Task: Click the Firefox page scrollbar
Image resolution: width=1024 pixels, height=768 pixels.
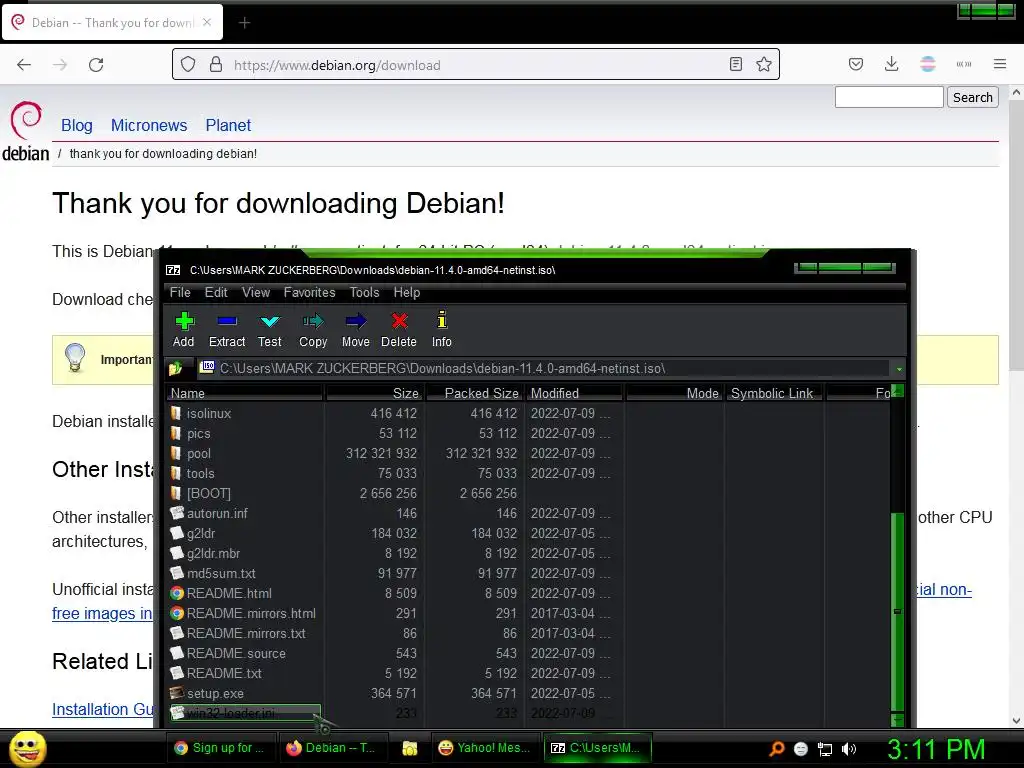Action: click(1016, 235)
